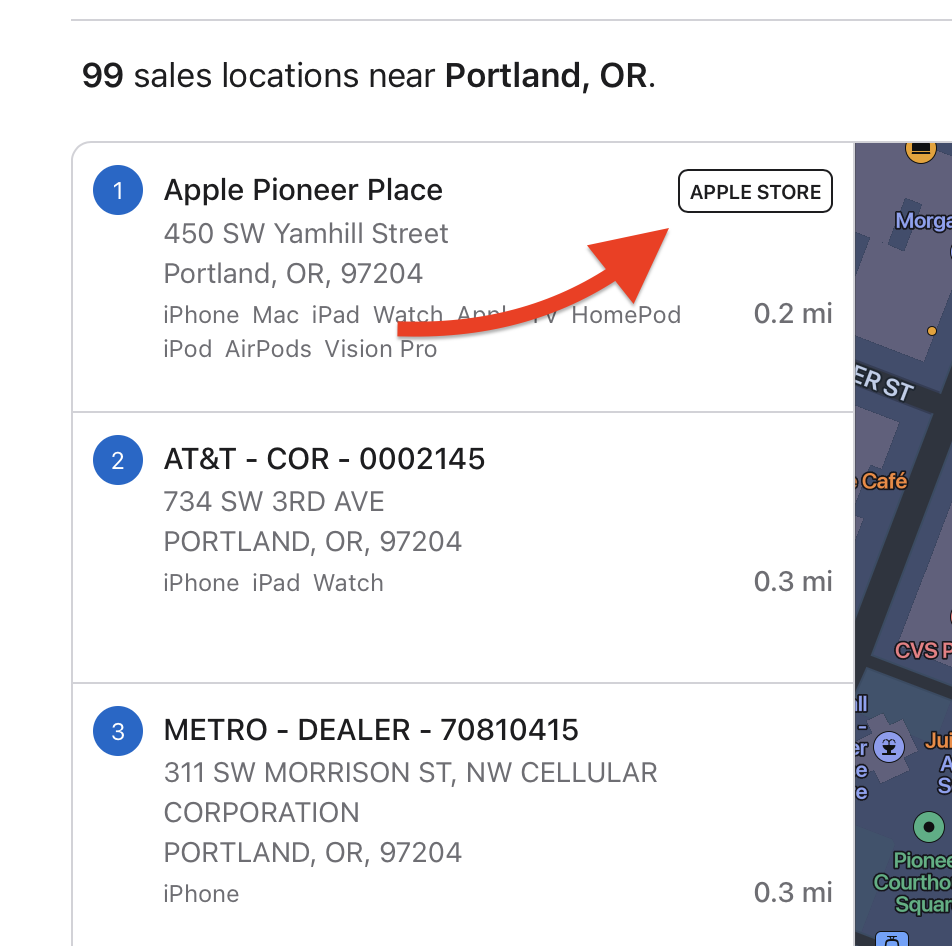Click the Vision Pro product tag
The width and height of the screenshot is (952, 946).
click(381, 349)
